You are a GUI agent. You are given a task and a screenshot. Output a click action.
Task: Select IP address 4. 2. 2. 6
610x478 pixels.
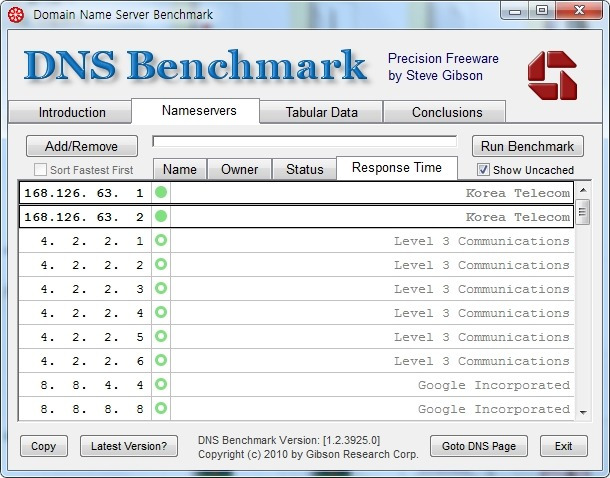pyautogui.click(x=92, y=361)
